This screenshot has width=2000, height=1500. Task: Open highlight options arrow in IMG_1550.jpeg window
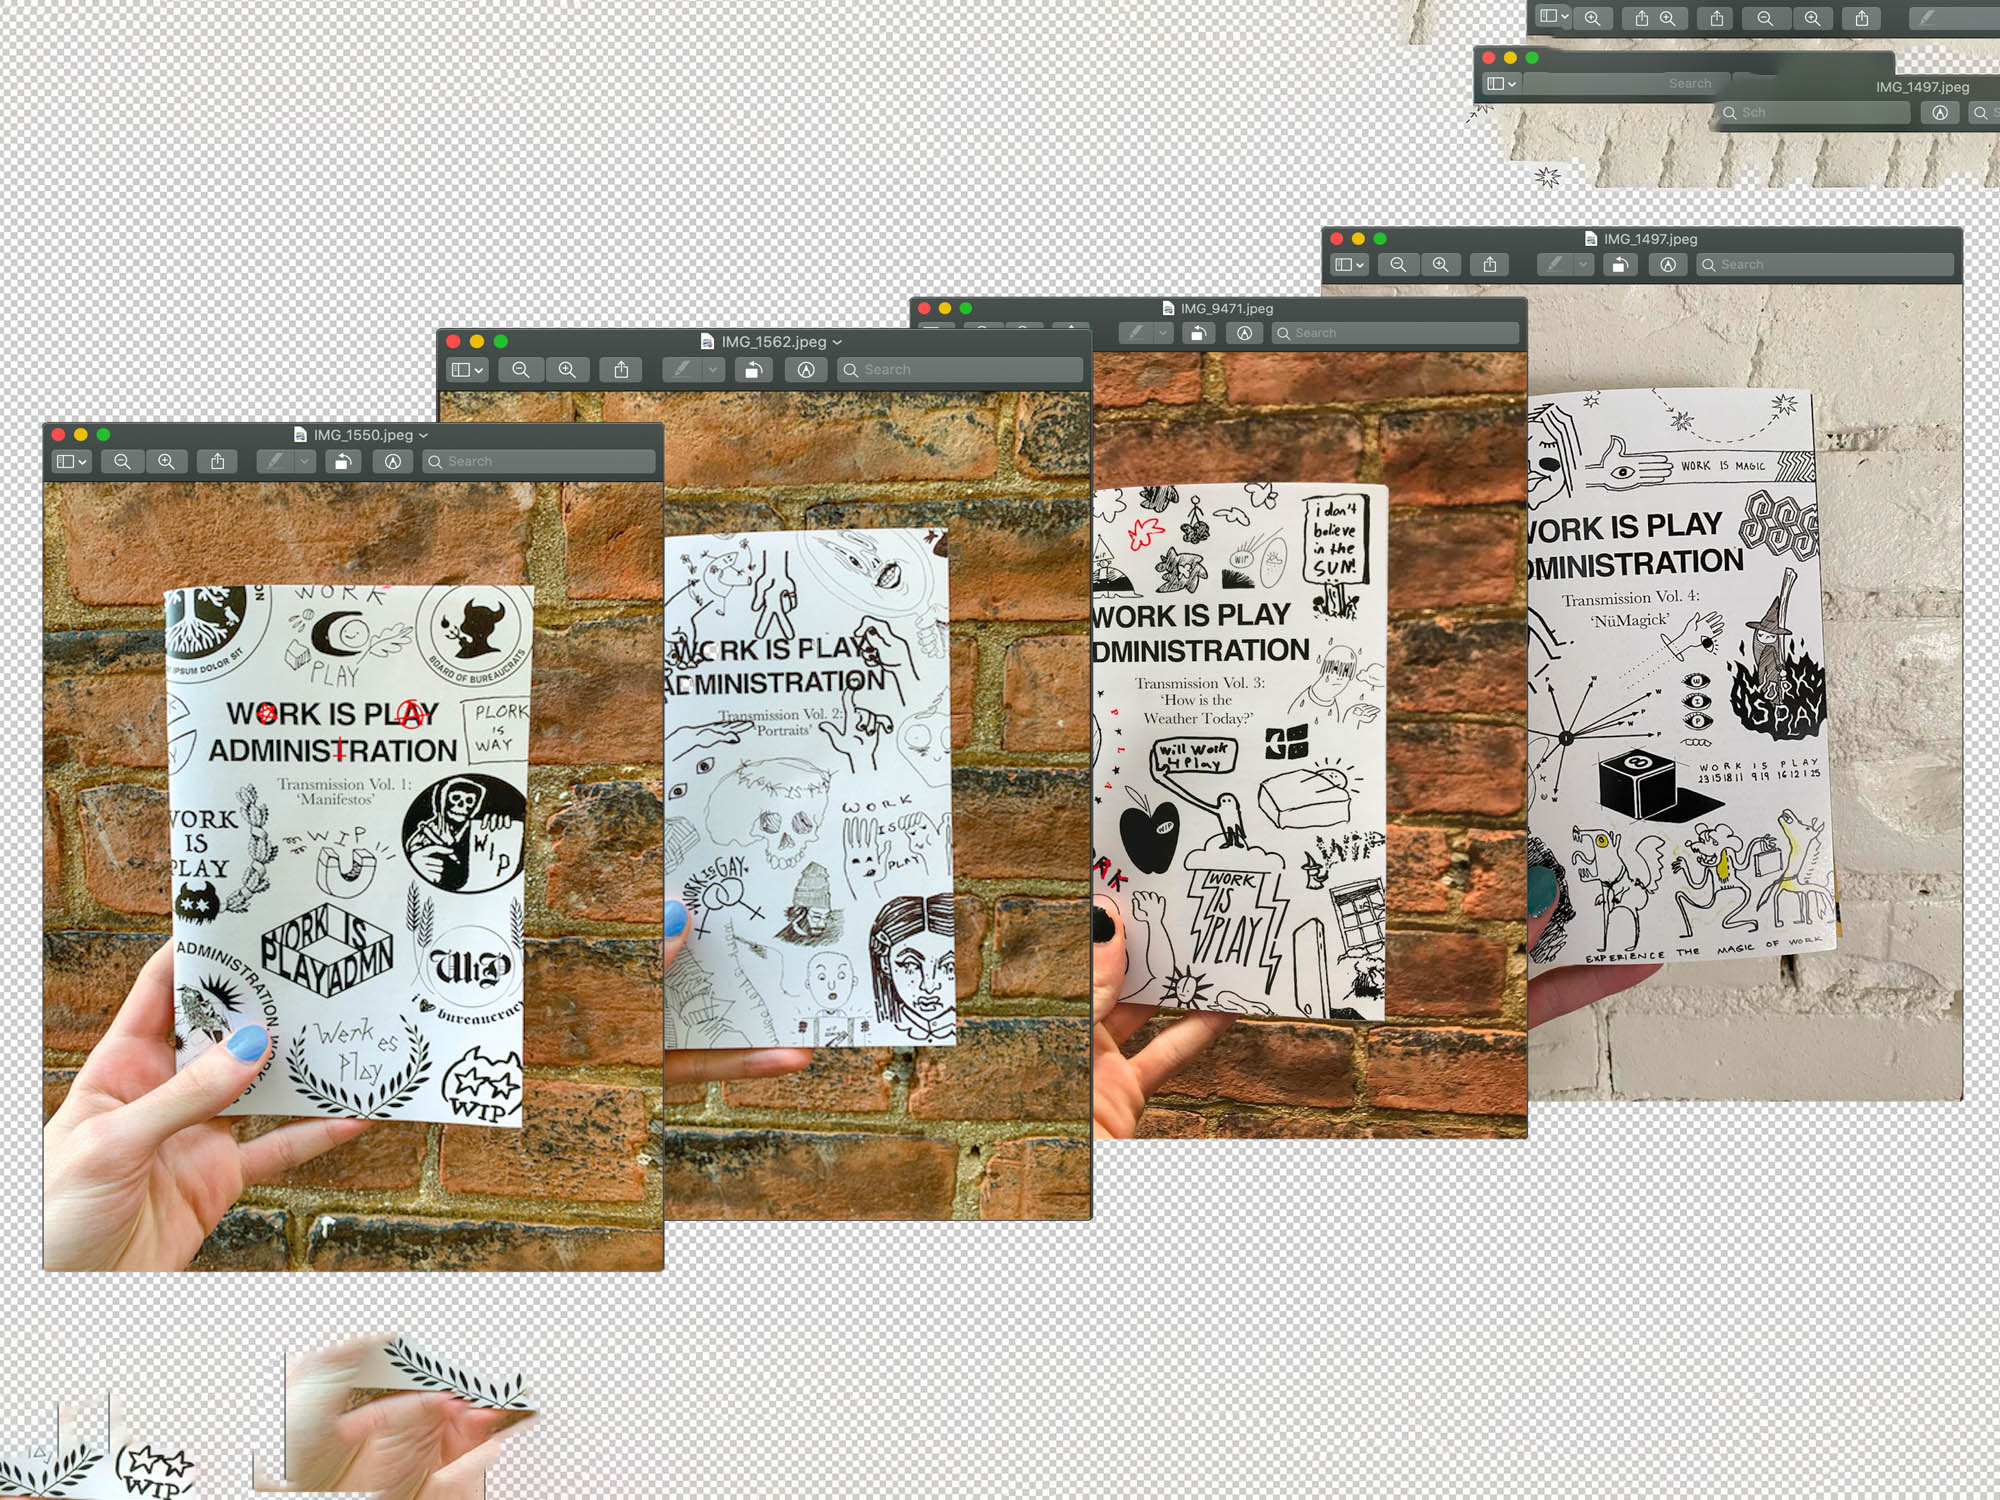click(305, 461)
